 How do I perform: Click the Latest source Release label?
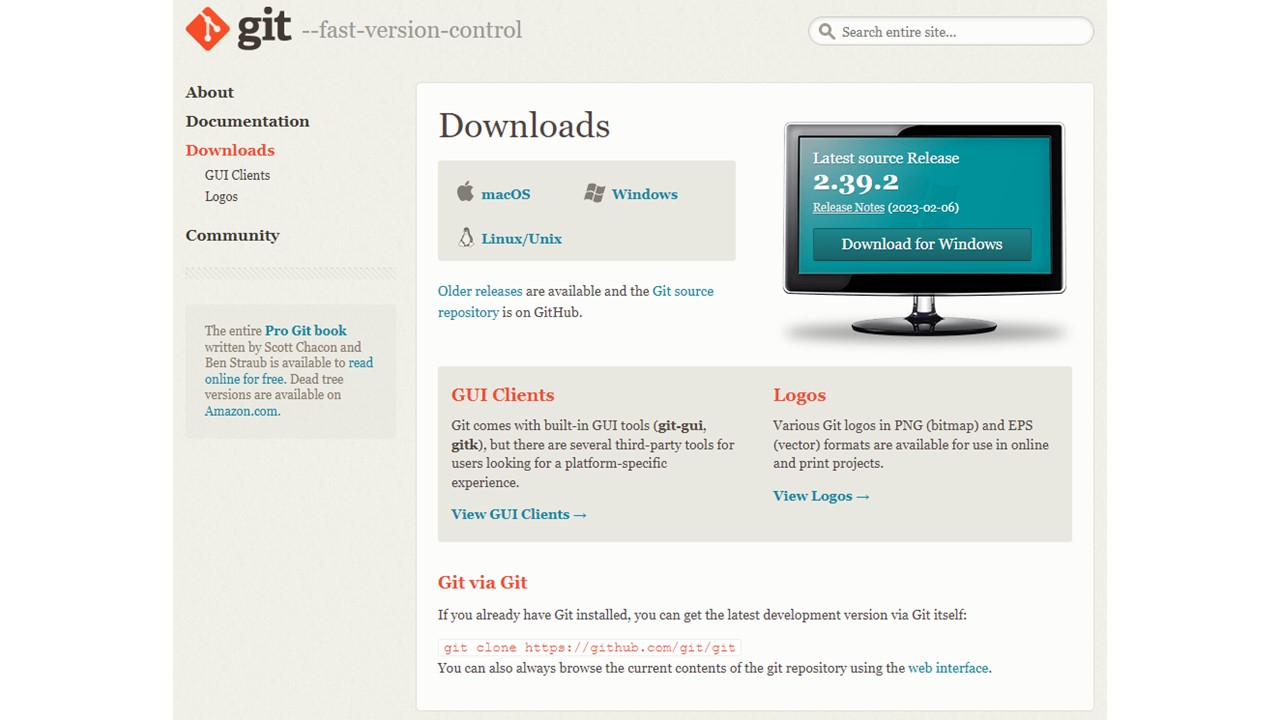[886, 158]
